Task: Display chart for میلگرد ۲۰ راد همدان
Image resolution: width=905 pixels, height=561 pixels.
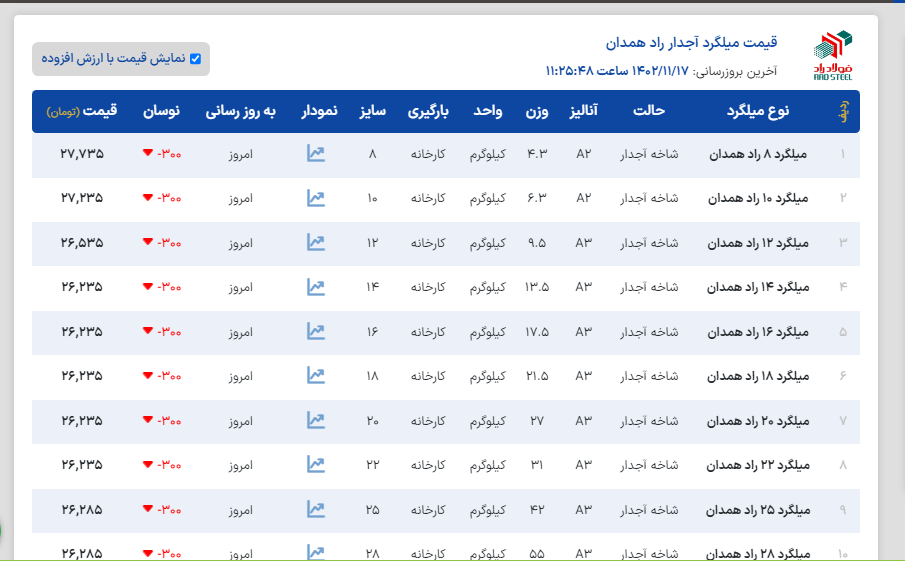Action: [316, 420]
